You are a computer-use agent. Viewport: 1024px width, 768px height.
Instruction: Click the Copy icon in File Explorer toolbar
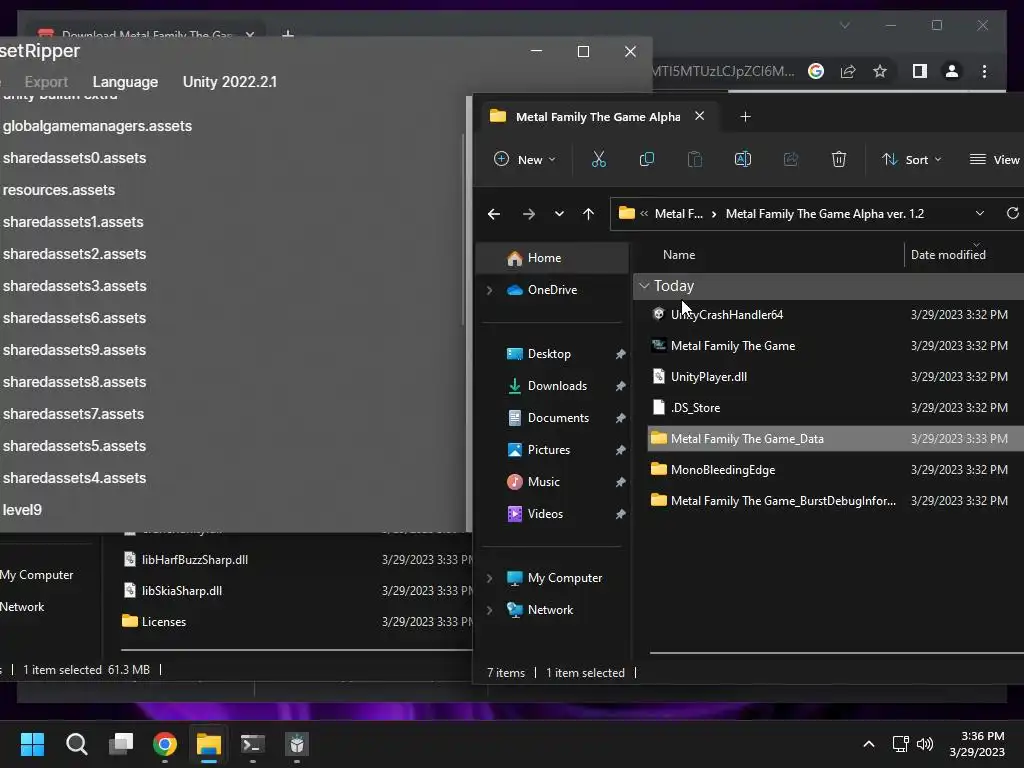point(647,159)
